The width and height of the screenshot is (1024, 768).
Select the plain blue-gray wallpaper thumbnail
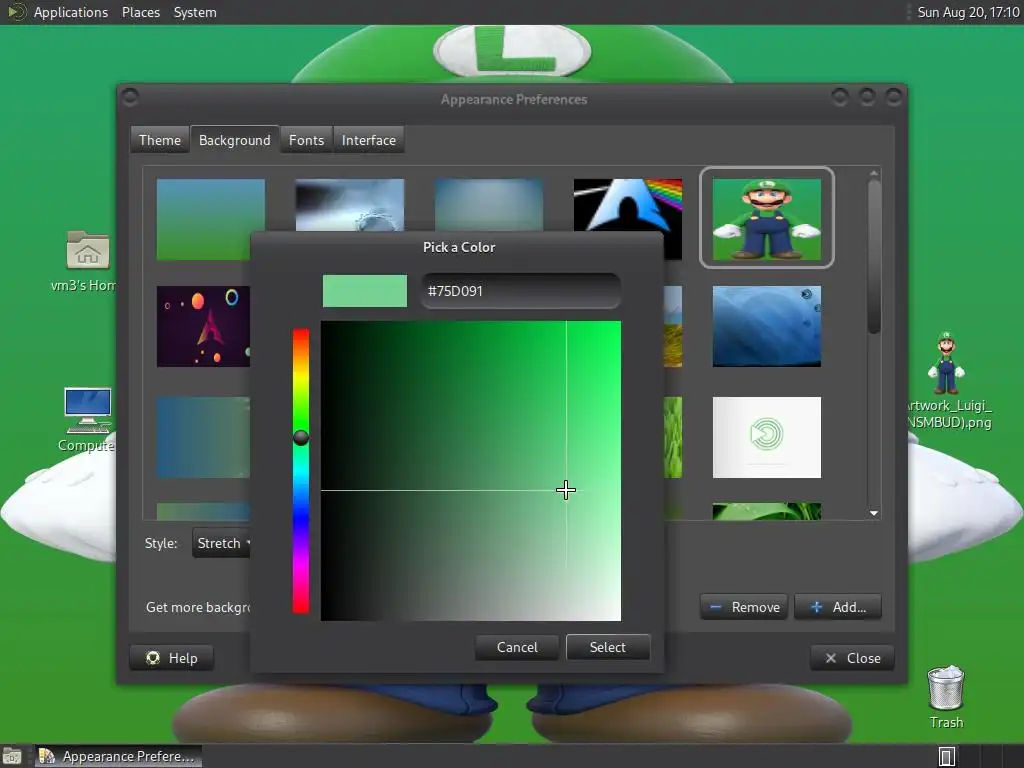[488, 204]
